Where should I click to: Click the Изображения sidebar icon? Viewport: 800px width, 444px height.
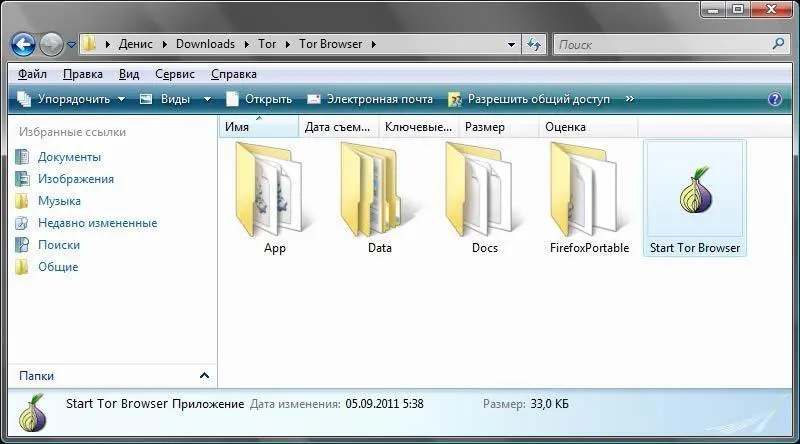[x=22, y=179]
